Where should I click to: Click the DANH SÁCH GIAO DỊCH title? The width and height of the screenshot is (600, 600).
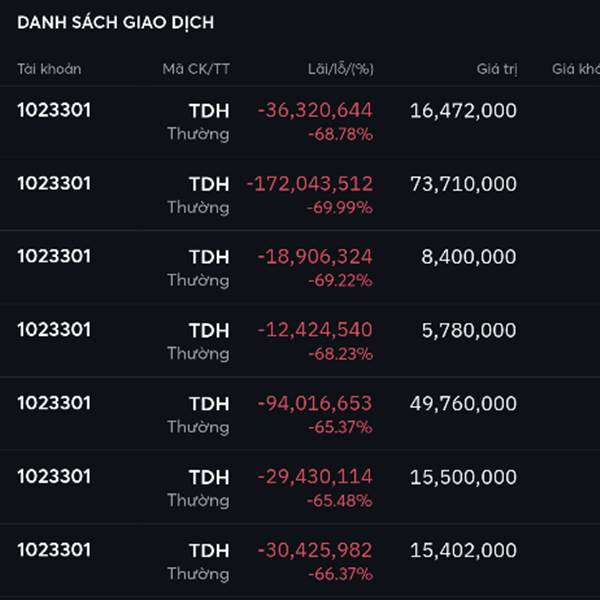[116, 23]
